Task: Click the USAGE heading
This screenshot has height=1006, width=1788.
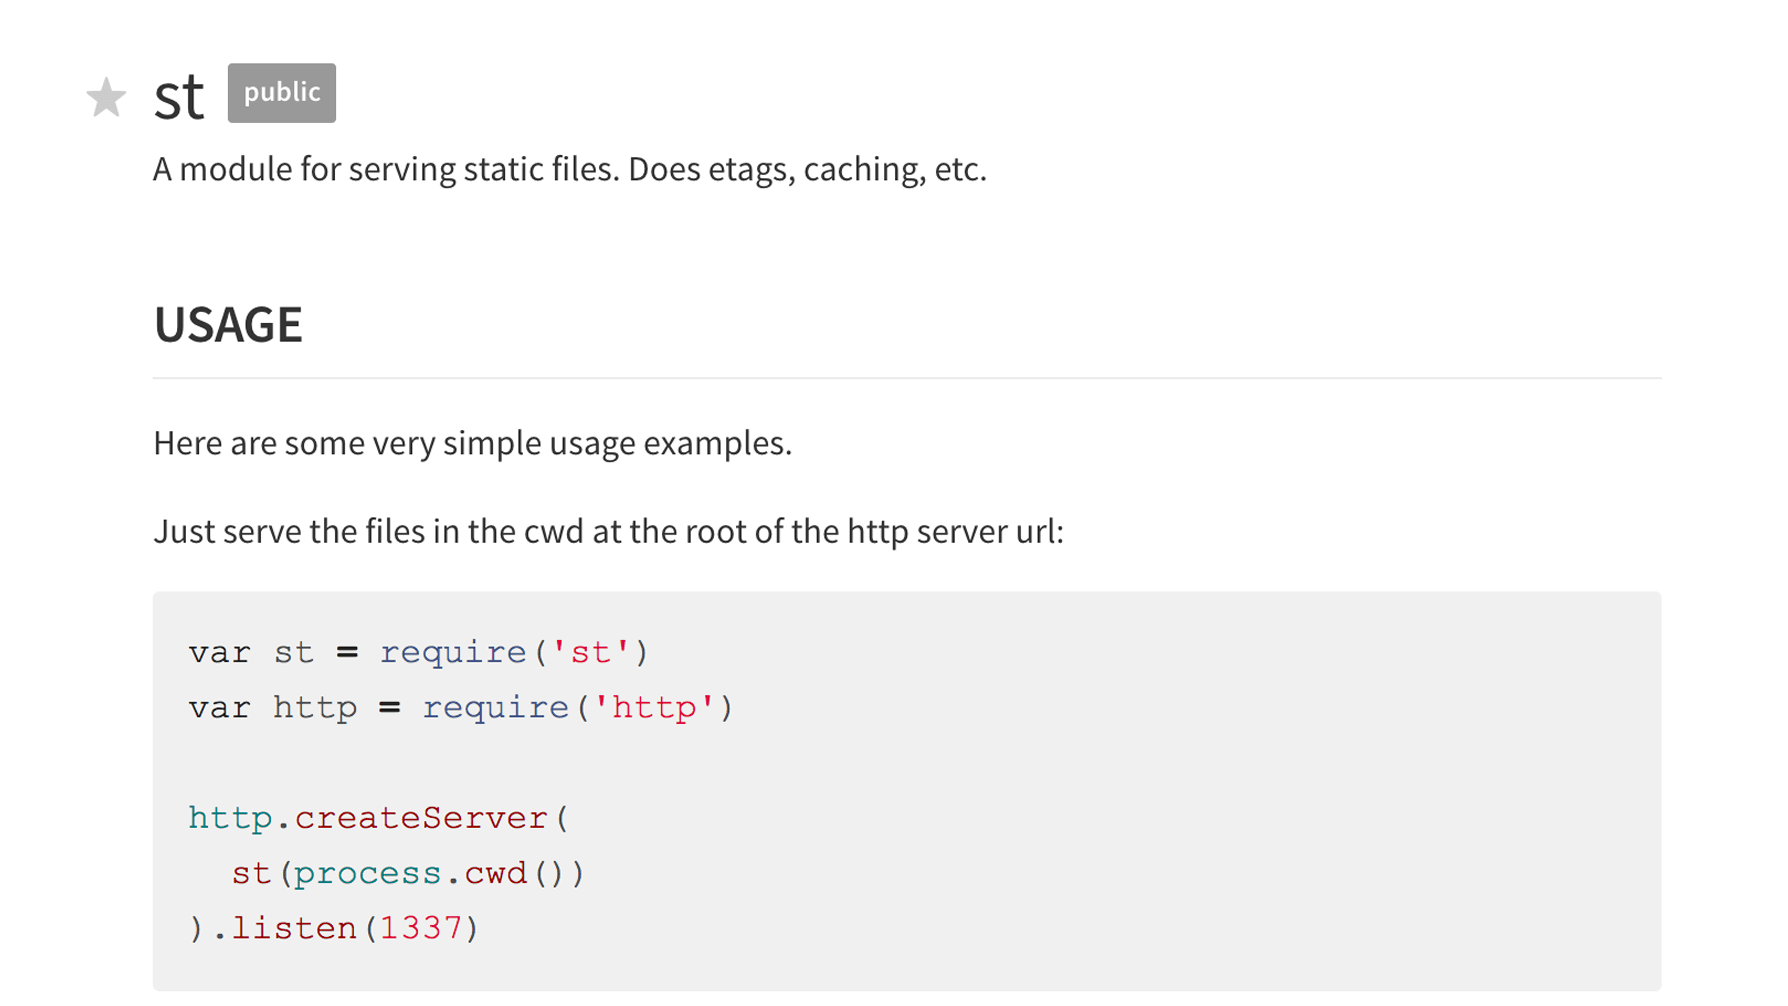Action: [228, 325]
